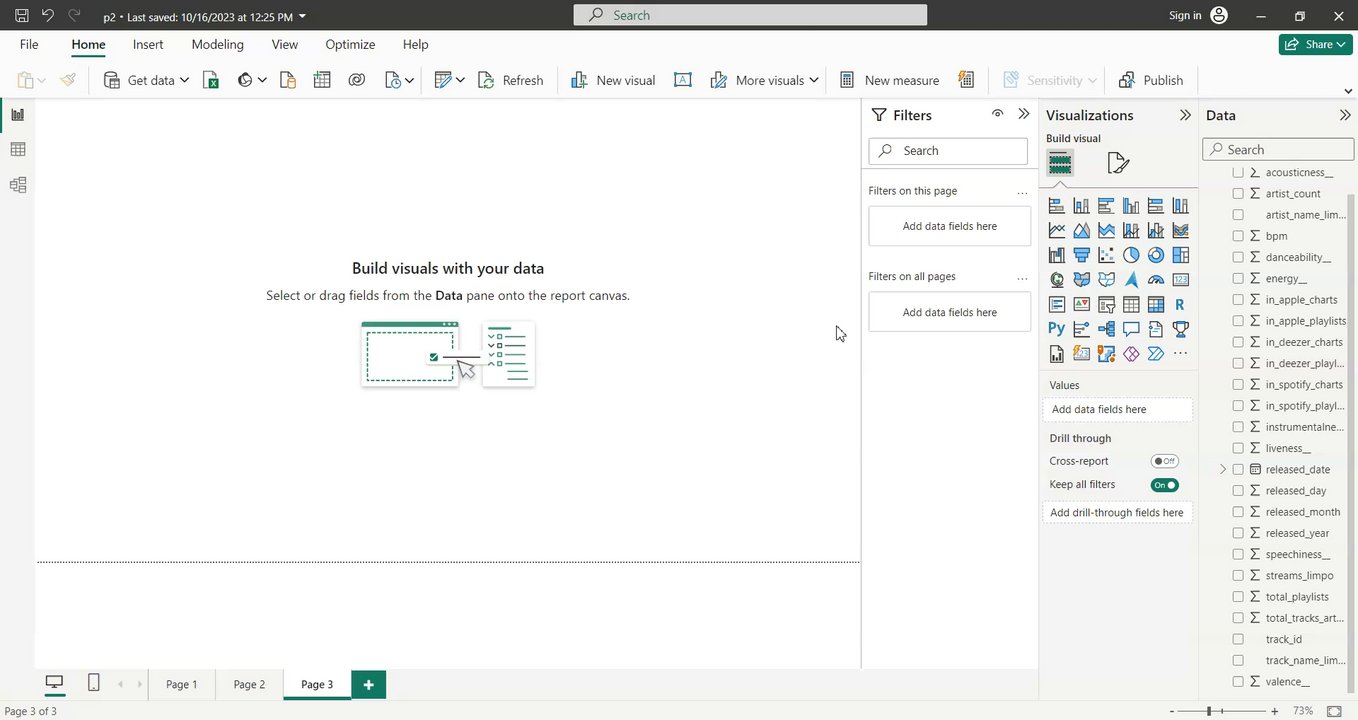Switch to the Modeling ribbon tab
The height and width of the screenshot is (720, 1358).
pos(217,44)
